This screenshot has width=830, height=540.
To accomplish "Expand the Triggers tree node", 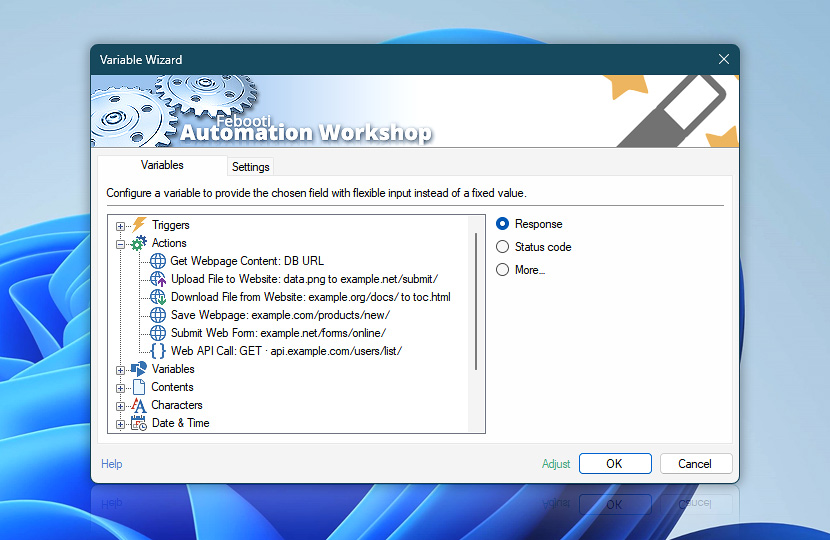I will pyautogui.click(x=120, y=226).
